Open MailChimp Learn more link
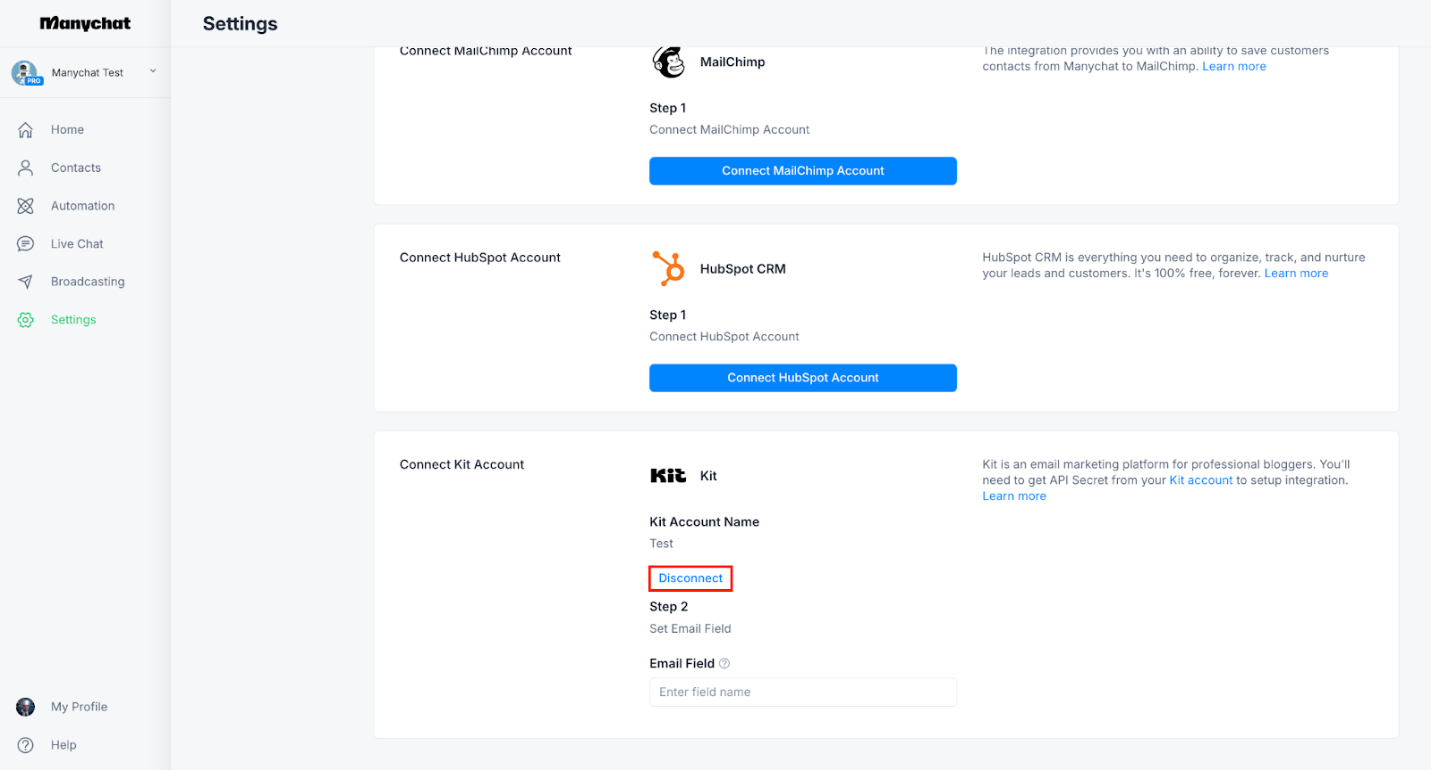1431x770 pixels. click(x=1234, y=66)
